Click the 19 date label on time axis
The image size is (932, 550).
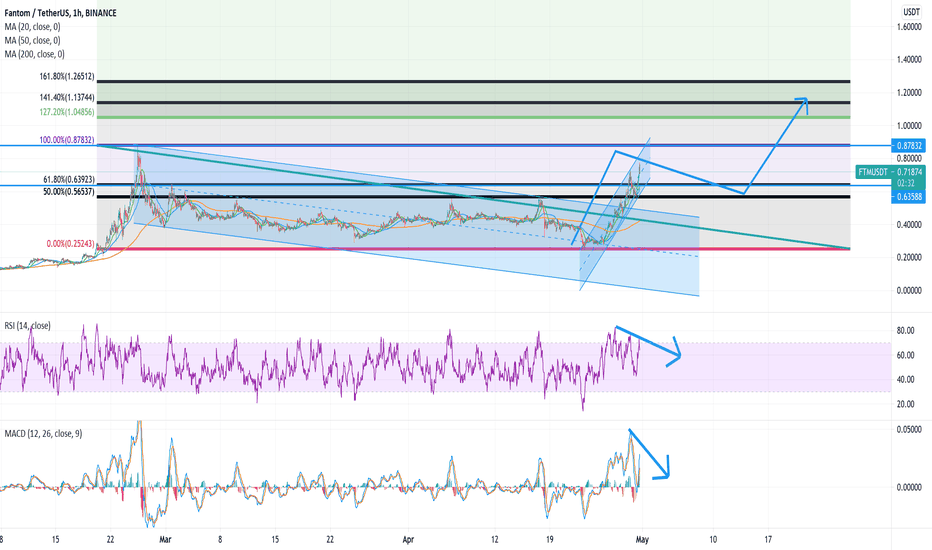tap(550, 540)
